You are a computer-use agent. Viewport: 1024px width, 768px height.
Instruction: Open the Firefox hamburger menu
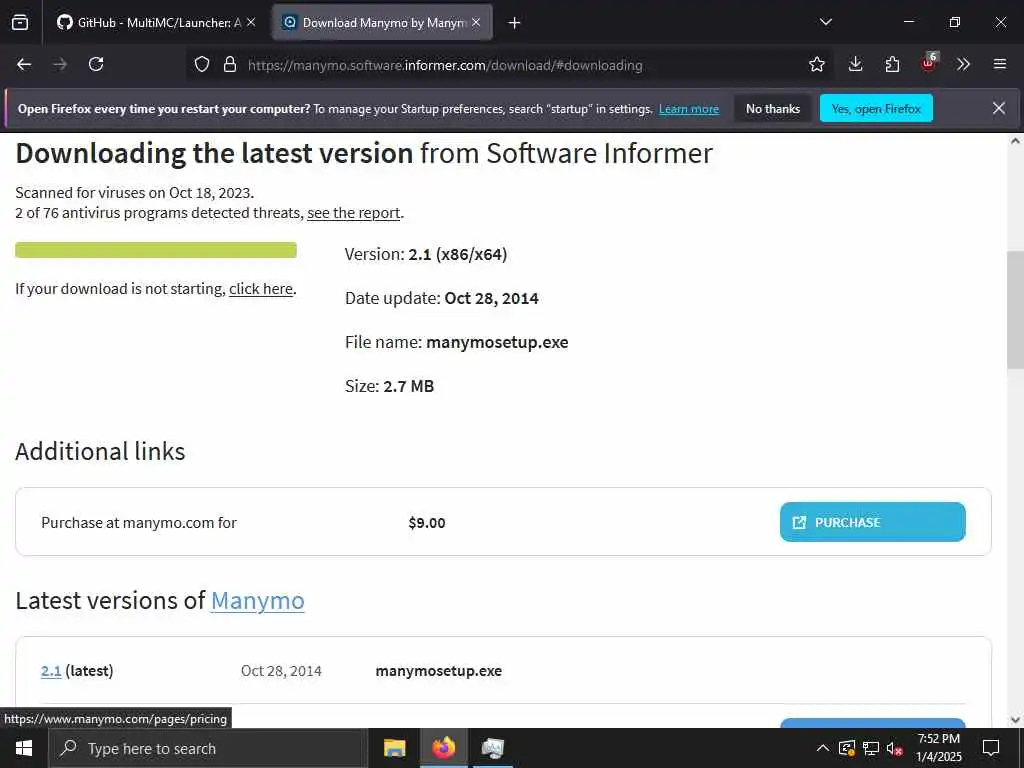tap(1000, 64)
